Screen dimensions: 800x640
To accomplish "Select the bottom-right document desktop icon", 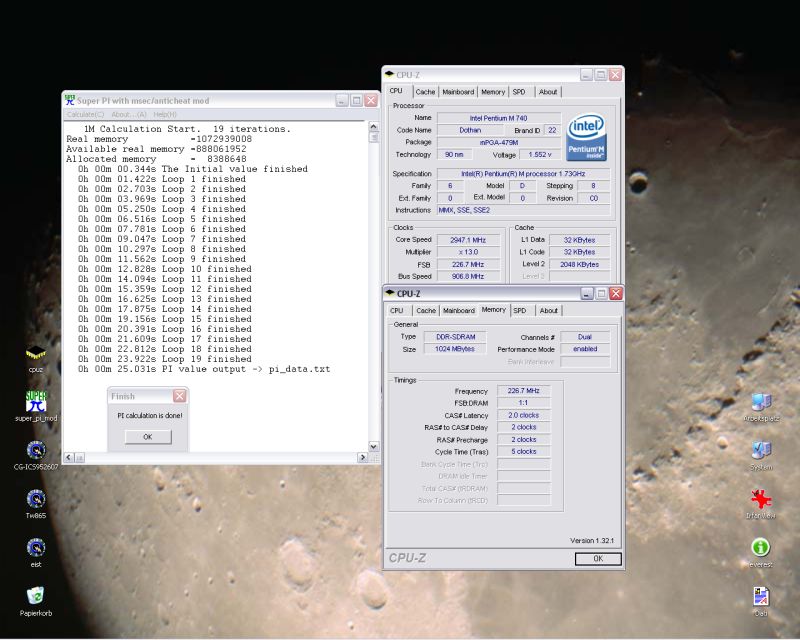I will click(x=761, y=601).
